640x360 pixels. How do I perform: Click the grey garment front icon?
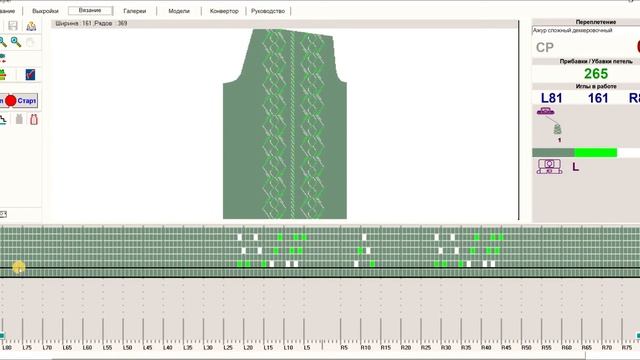pyautogui.click(x=19, y=119)
